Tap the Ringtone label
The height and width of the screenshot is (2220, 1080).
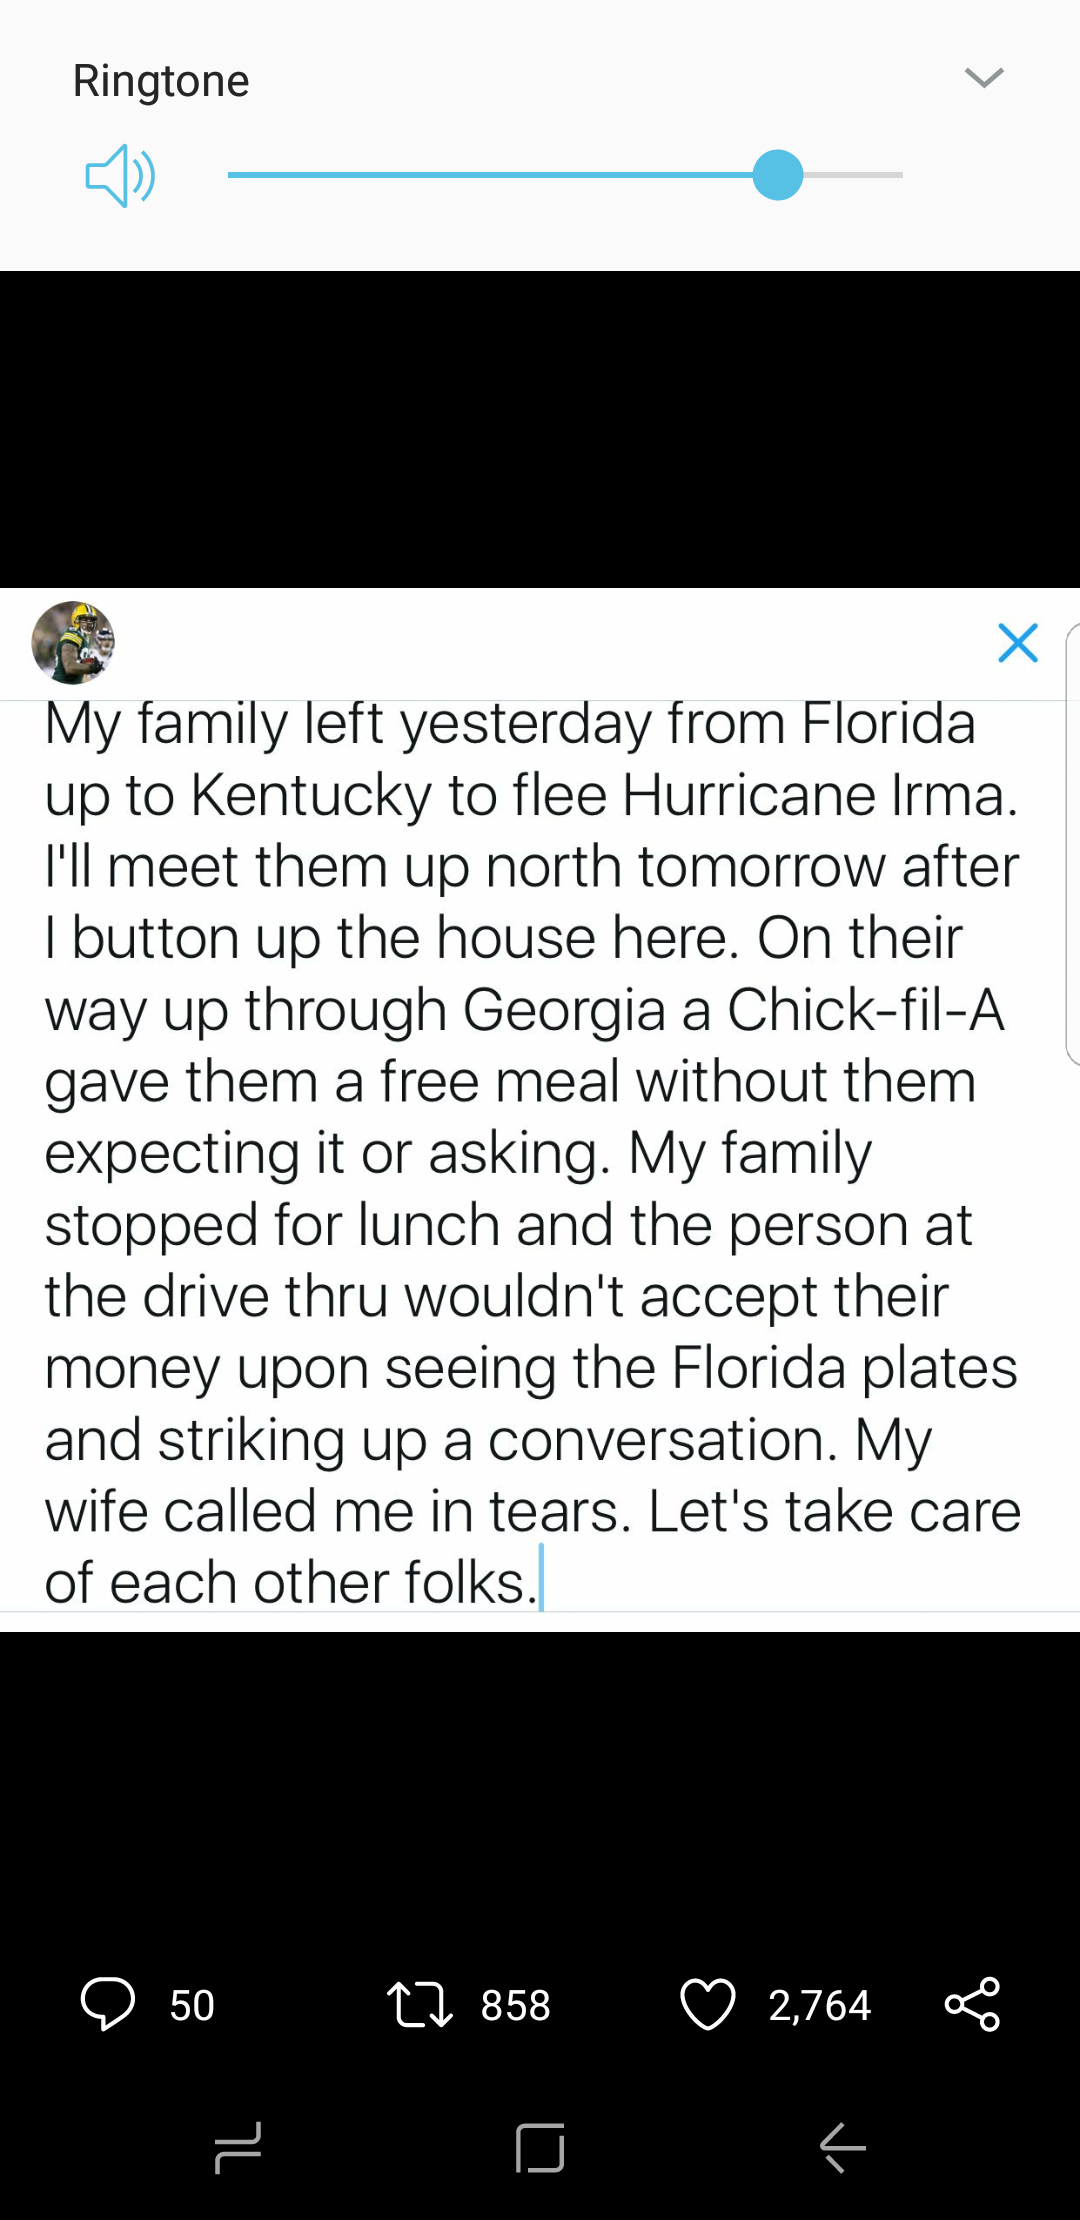click(x=161, y=81)
